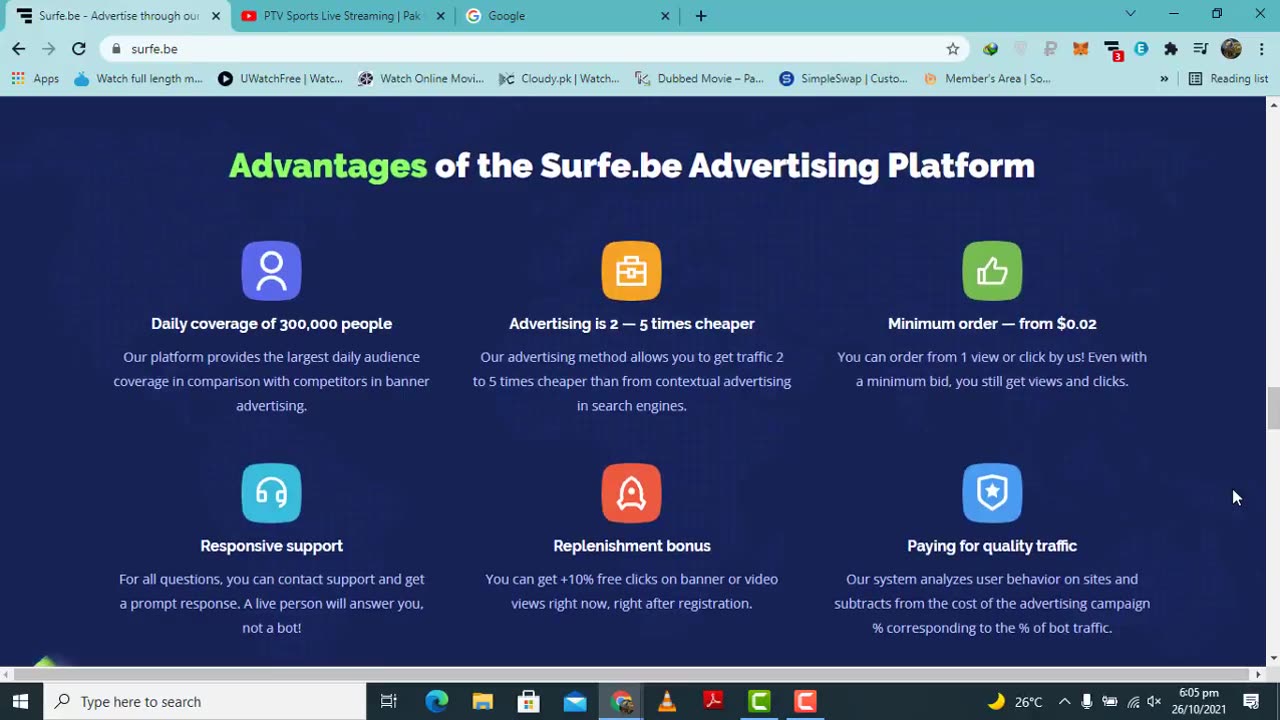The height and width of the screenshot is (720, 1280).
Task: Switch to the PTV Sports Live Streaming tab
Action: (x=342, y=15)
